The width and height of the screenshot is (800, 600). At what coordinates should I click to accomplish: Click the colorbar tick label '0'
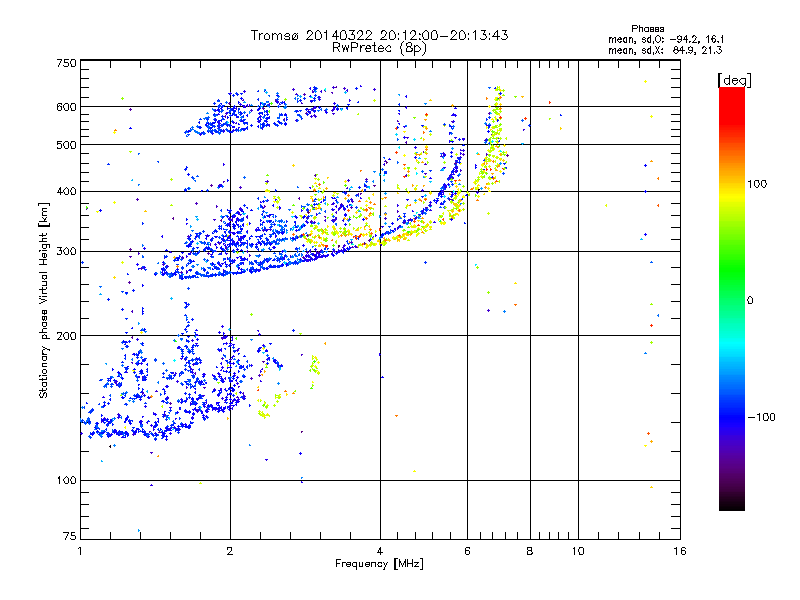pyautogui.click(x=750, y=301)
